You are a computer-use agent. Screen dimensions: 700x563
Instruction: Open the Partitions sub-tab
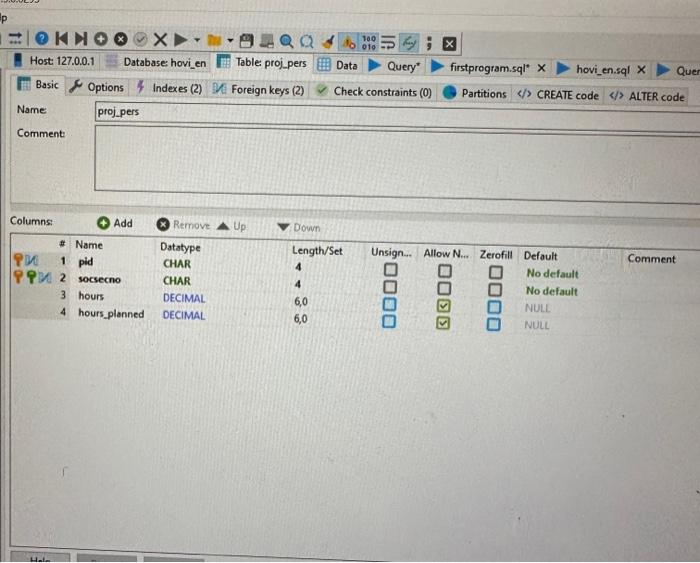[x=475, y=93]
